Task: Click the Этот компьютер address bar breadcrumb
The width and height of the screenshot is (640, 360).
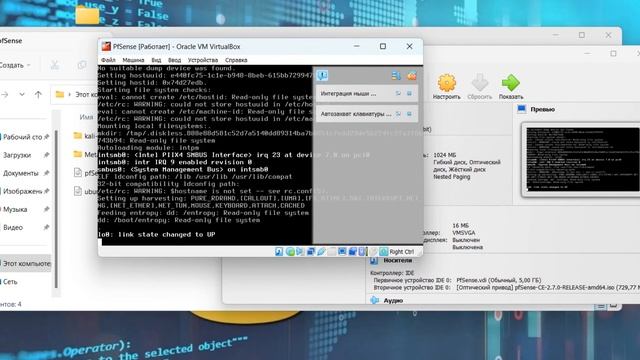Action: click(x=86, y=95)
